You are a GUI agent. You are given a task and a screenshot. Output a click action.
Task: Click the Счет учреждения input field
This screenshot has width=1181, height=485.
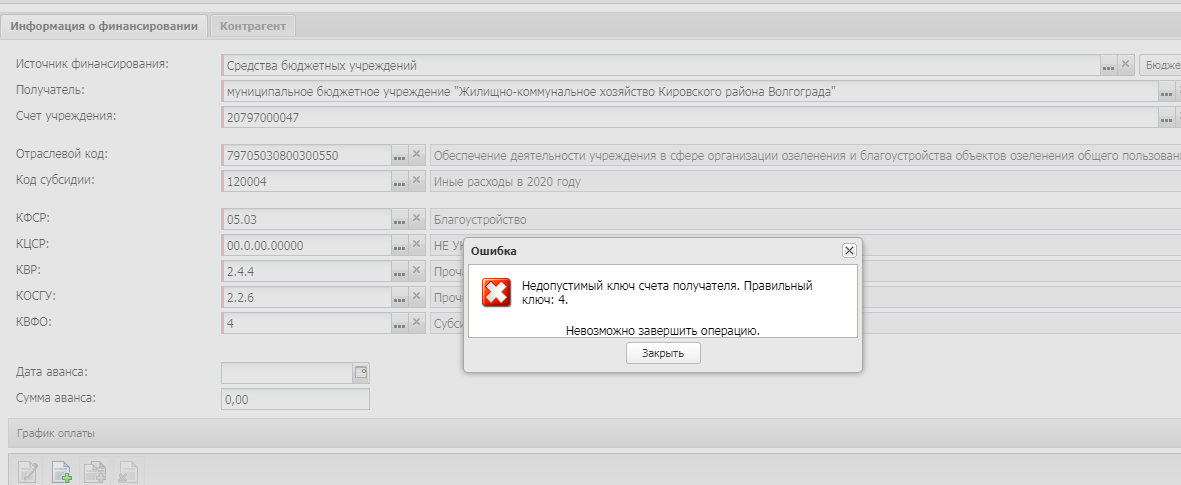point(688,118)
